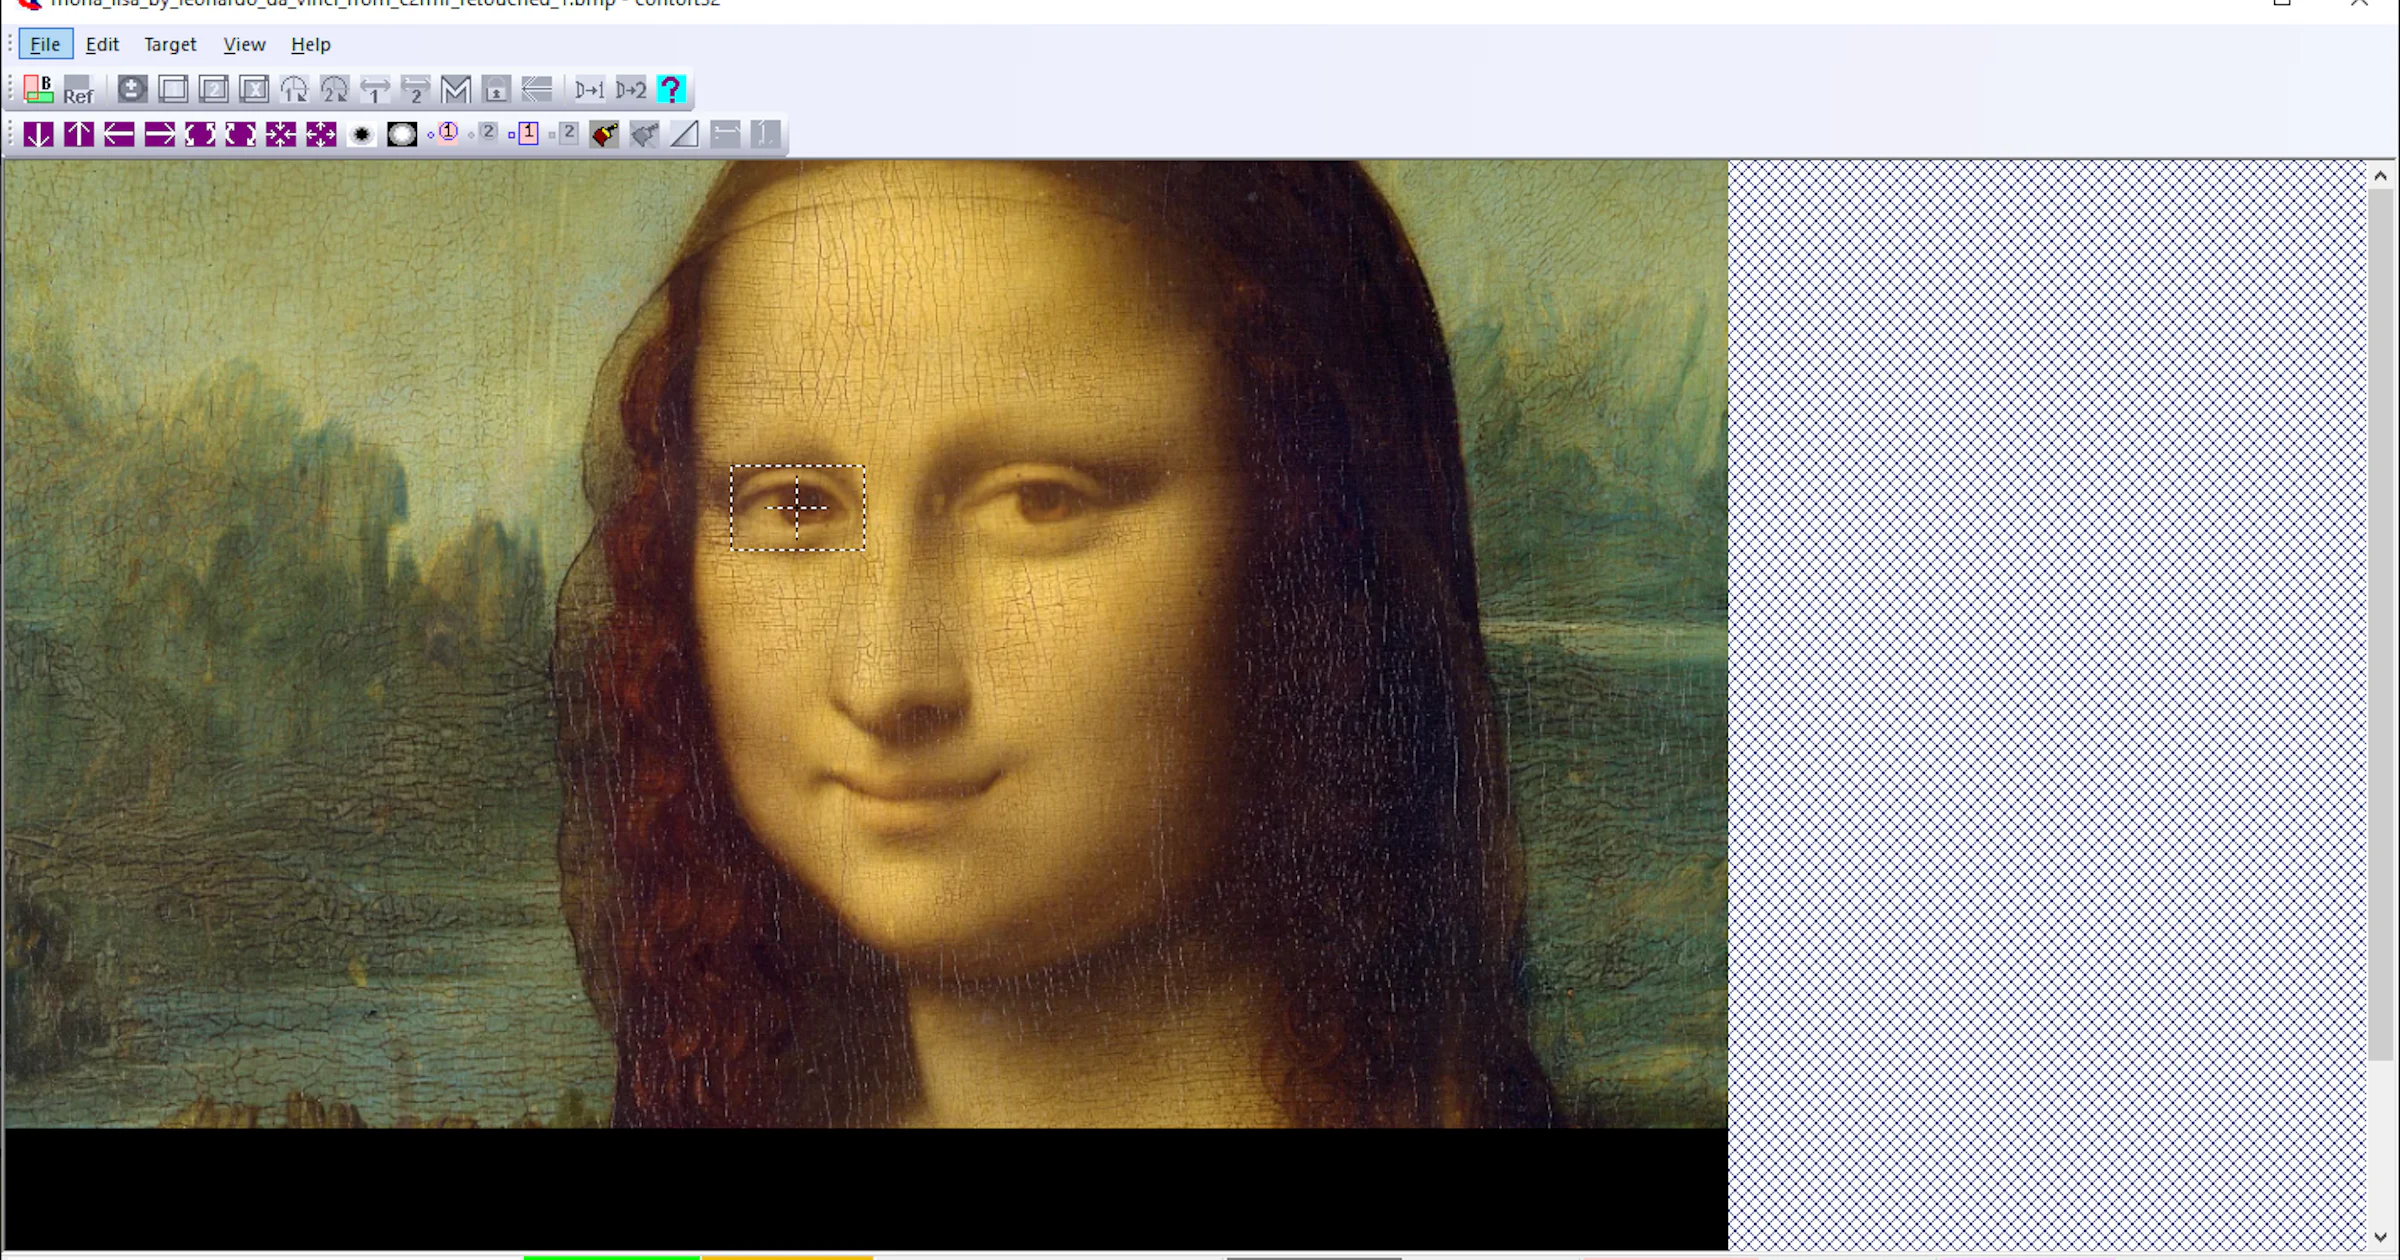Click the double-arrow 2 toolbar icon
2400x1260 pixels.
tap(415, 89)
